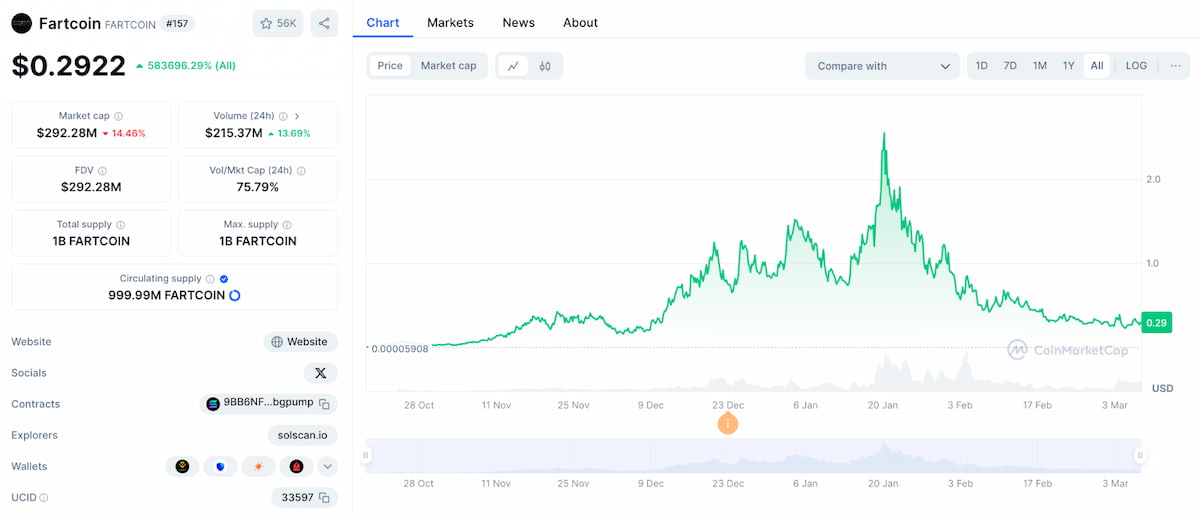Open the solscan.io explorer link
Viewport: 1200px width, 515px height.
tap(303, 435)
